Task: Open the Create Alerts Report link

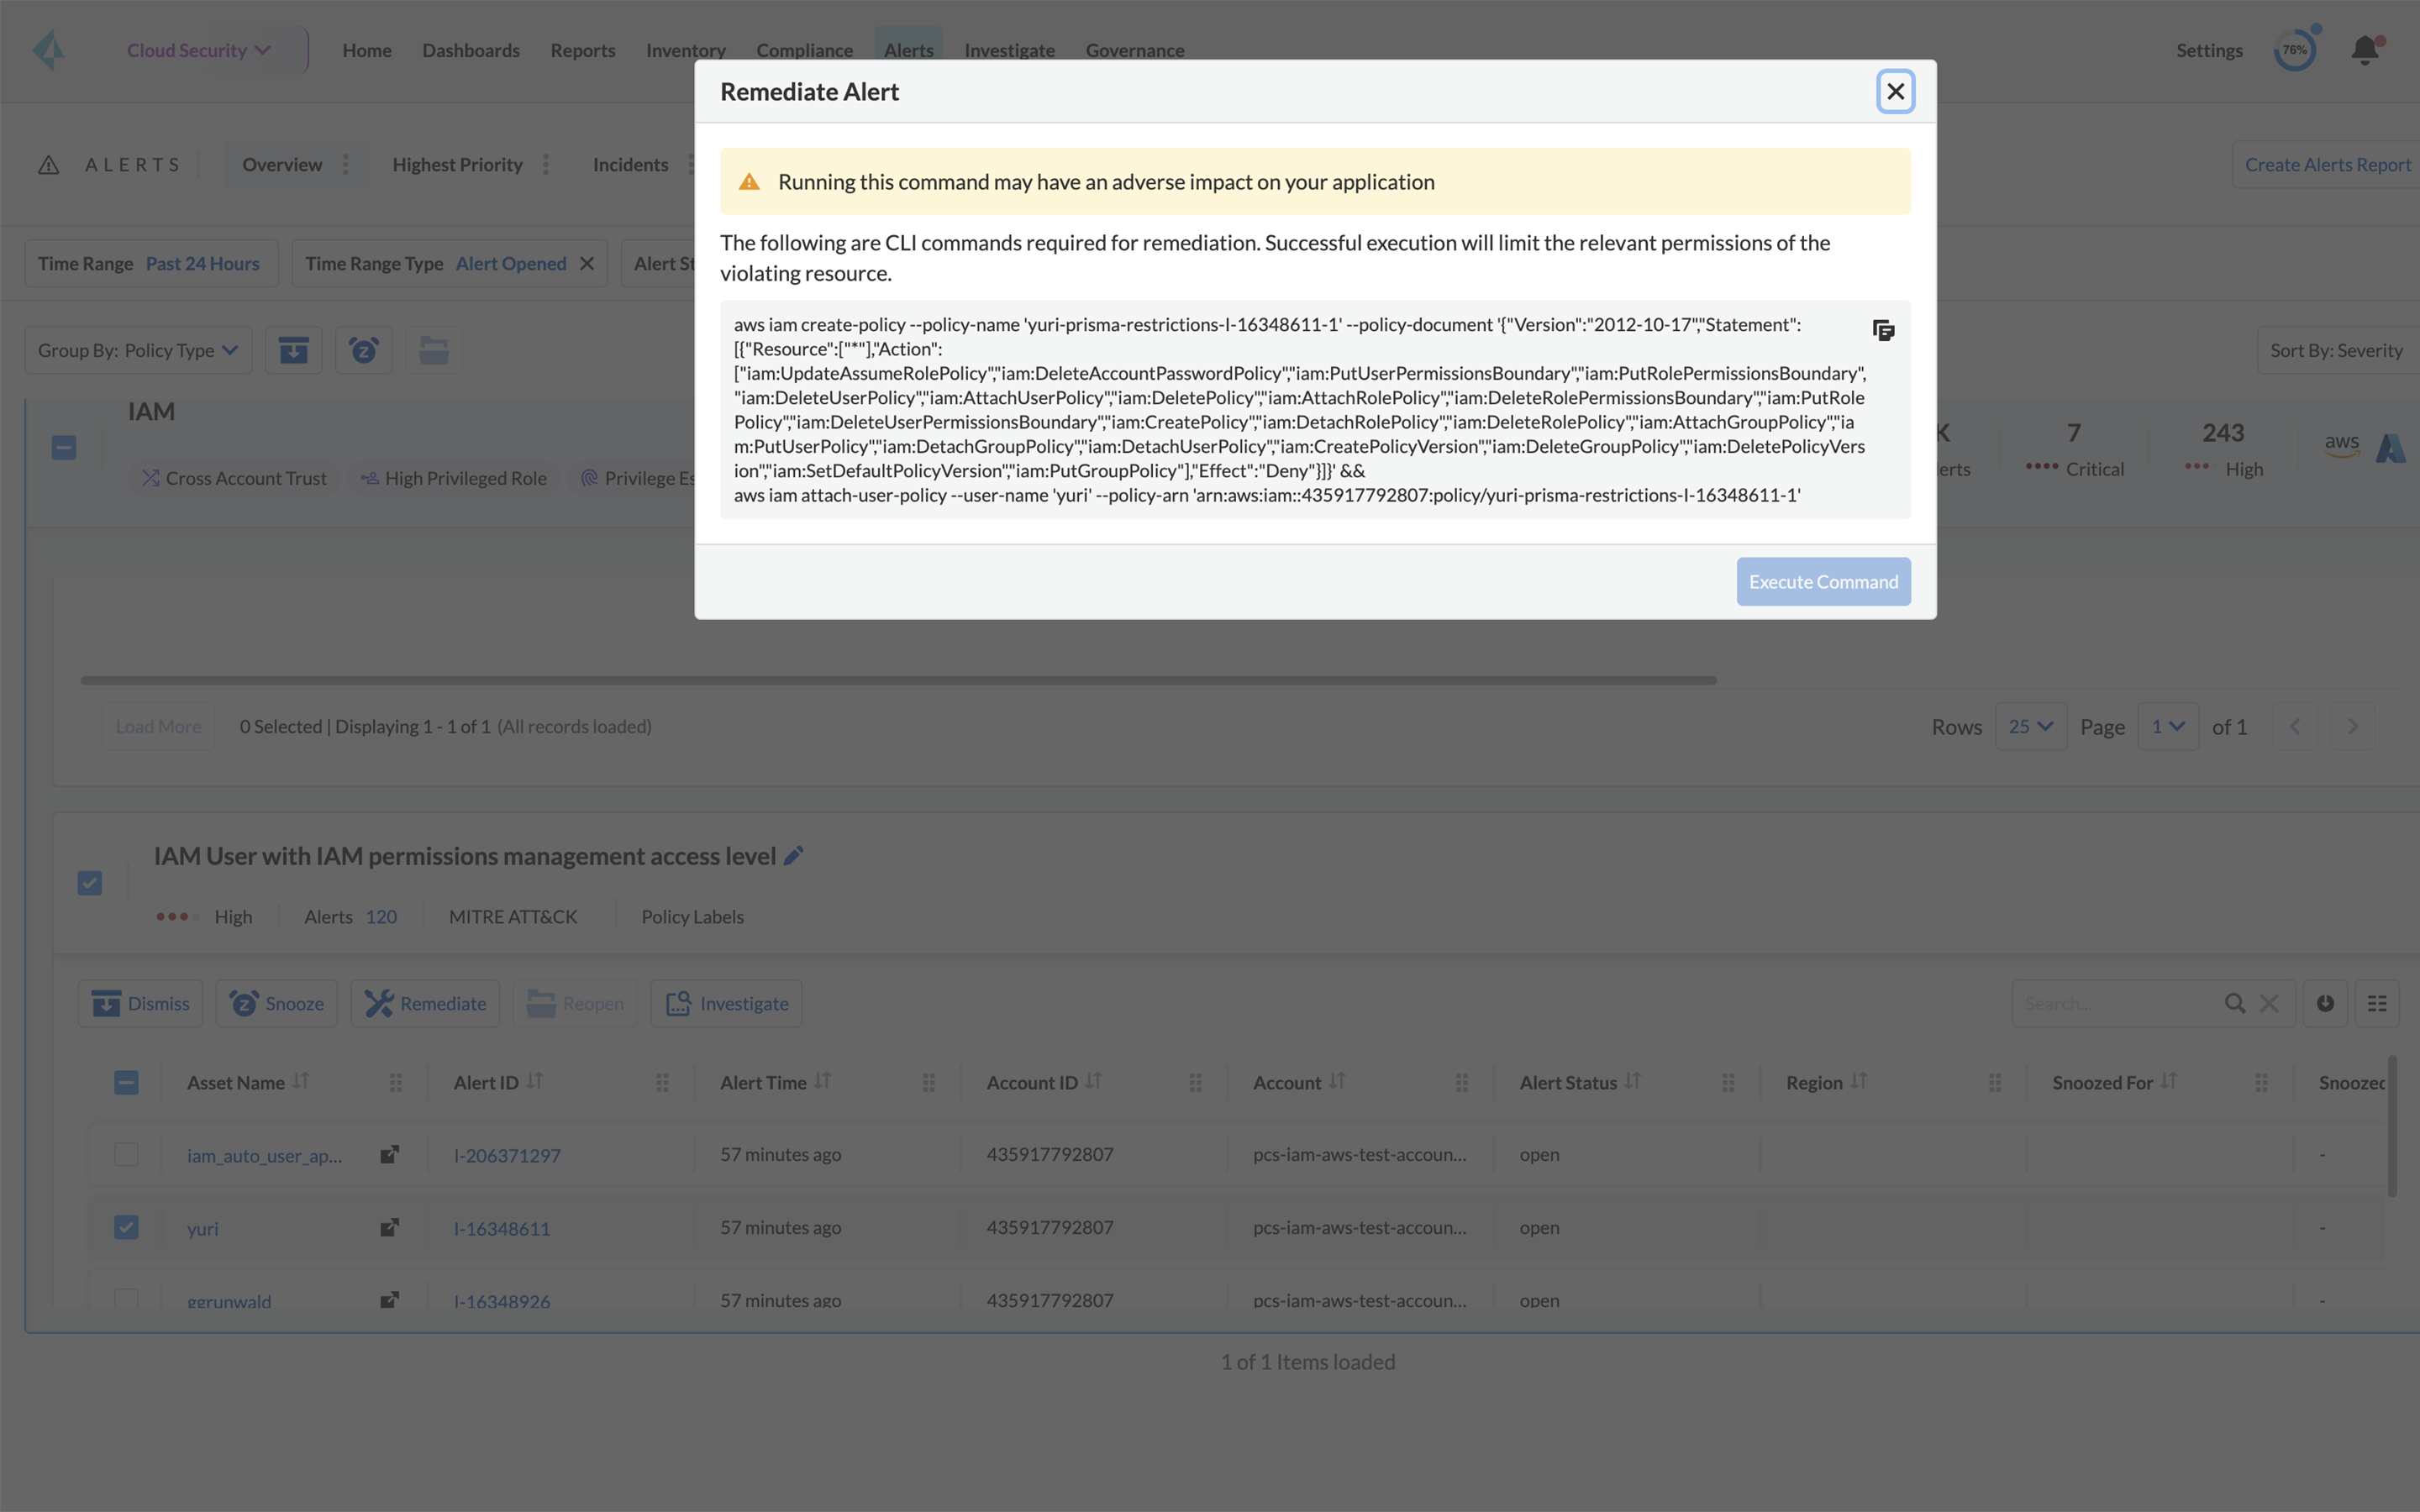Action: pyautogui.click(x=2326, y=164)
